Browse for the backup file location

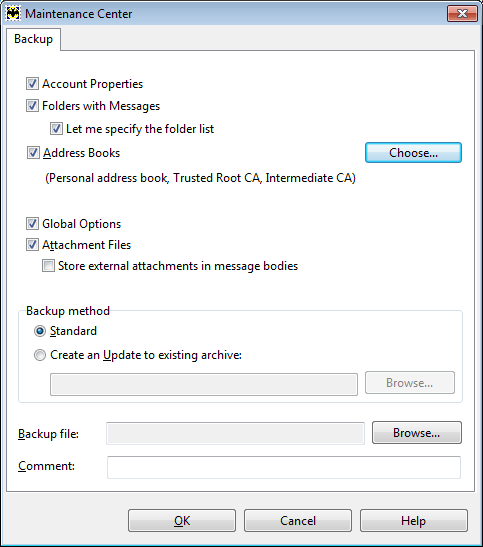[417, 433]
